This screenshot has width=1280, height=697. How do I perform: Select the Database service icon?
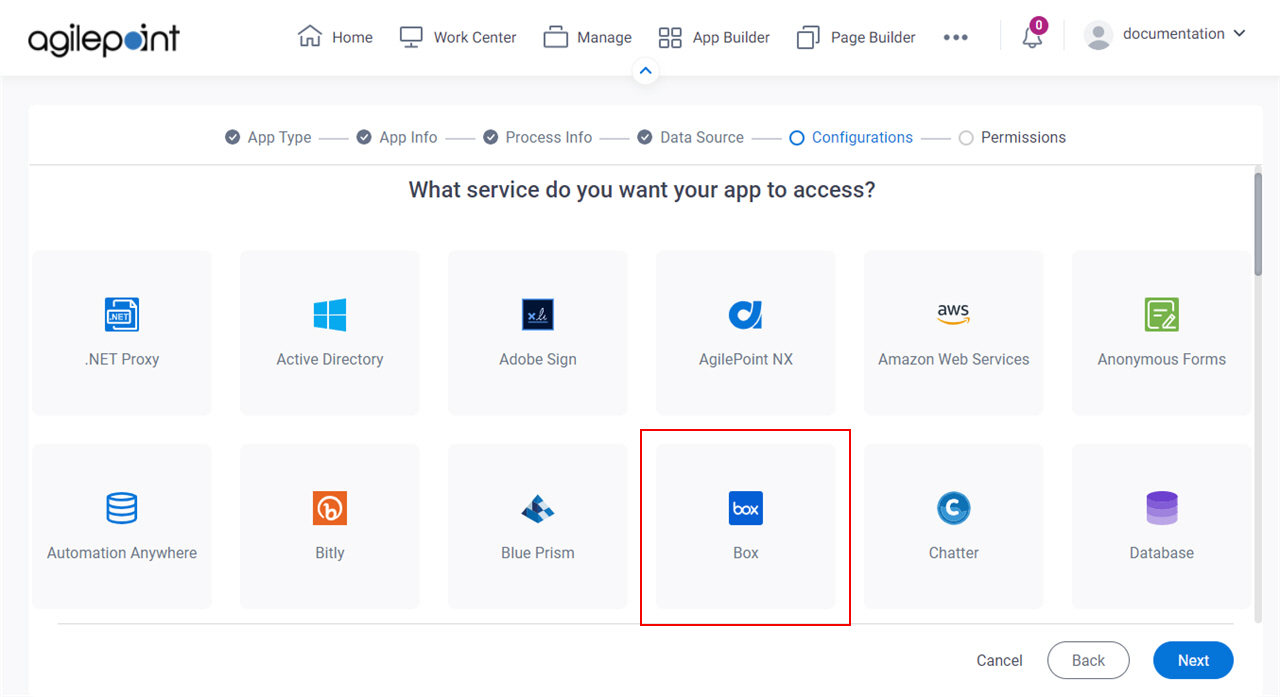(x=1162, y=508)
